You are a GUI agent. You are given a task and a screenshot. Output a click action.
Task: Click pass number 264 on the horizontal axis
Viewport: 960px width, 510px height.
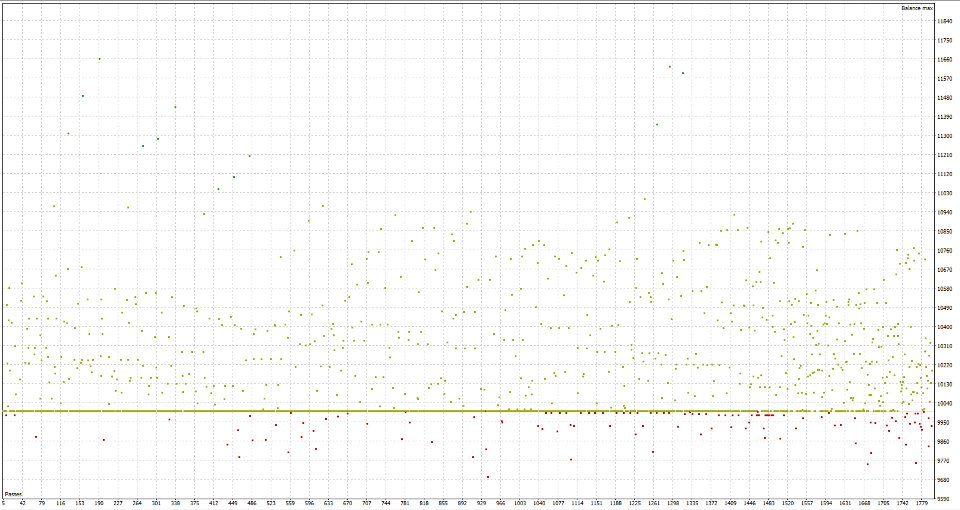[137, 503]
